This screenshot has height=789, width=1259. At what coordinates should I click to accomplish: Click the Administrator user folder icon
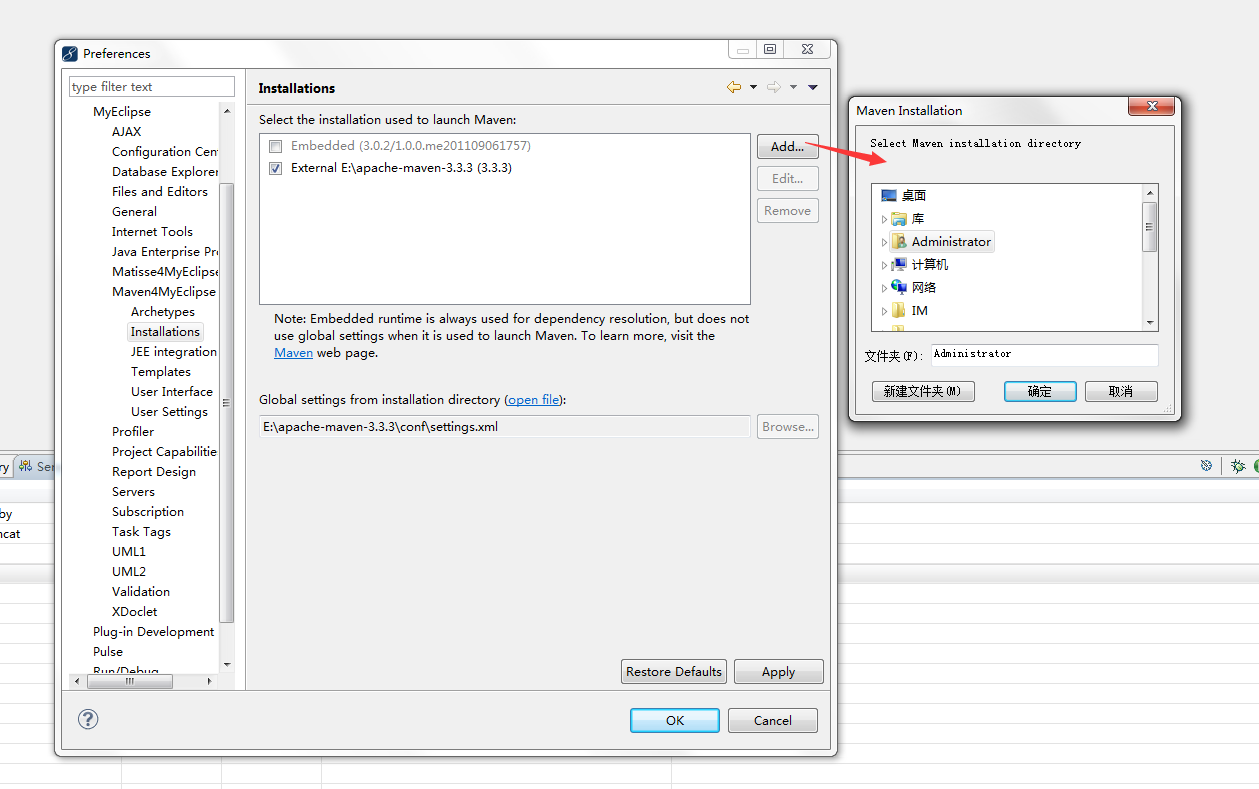click(899, 242)
